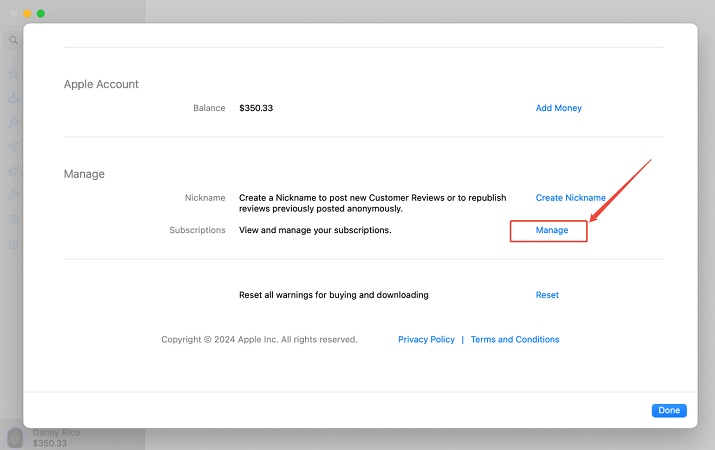Screen dimensions: 715x450
Task: Click the yellow minimize window button
Action: point(27,14)
